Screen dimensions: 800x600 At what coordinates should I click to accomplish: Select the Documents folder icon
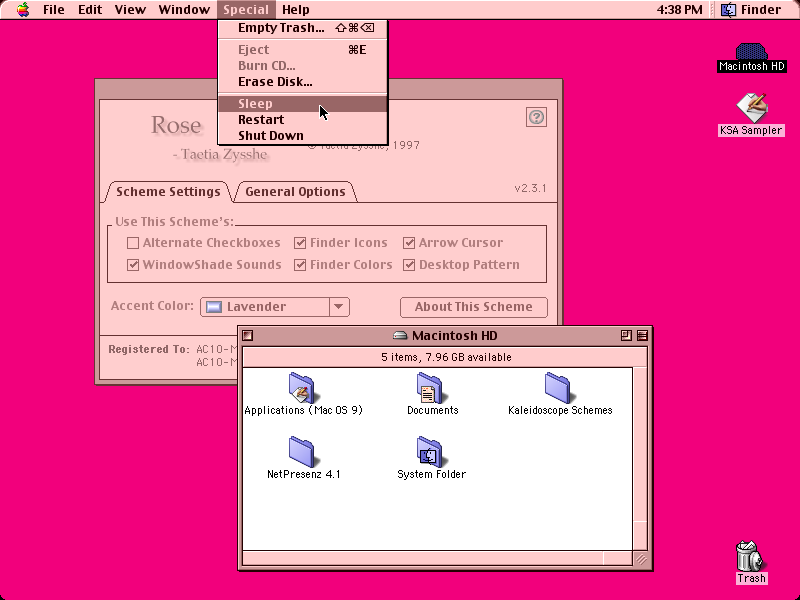pos(430,388)
